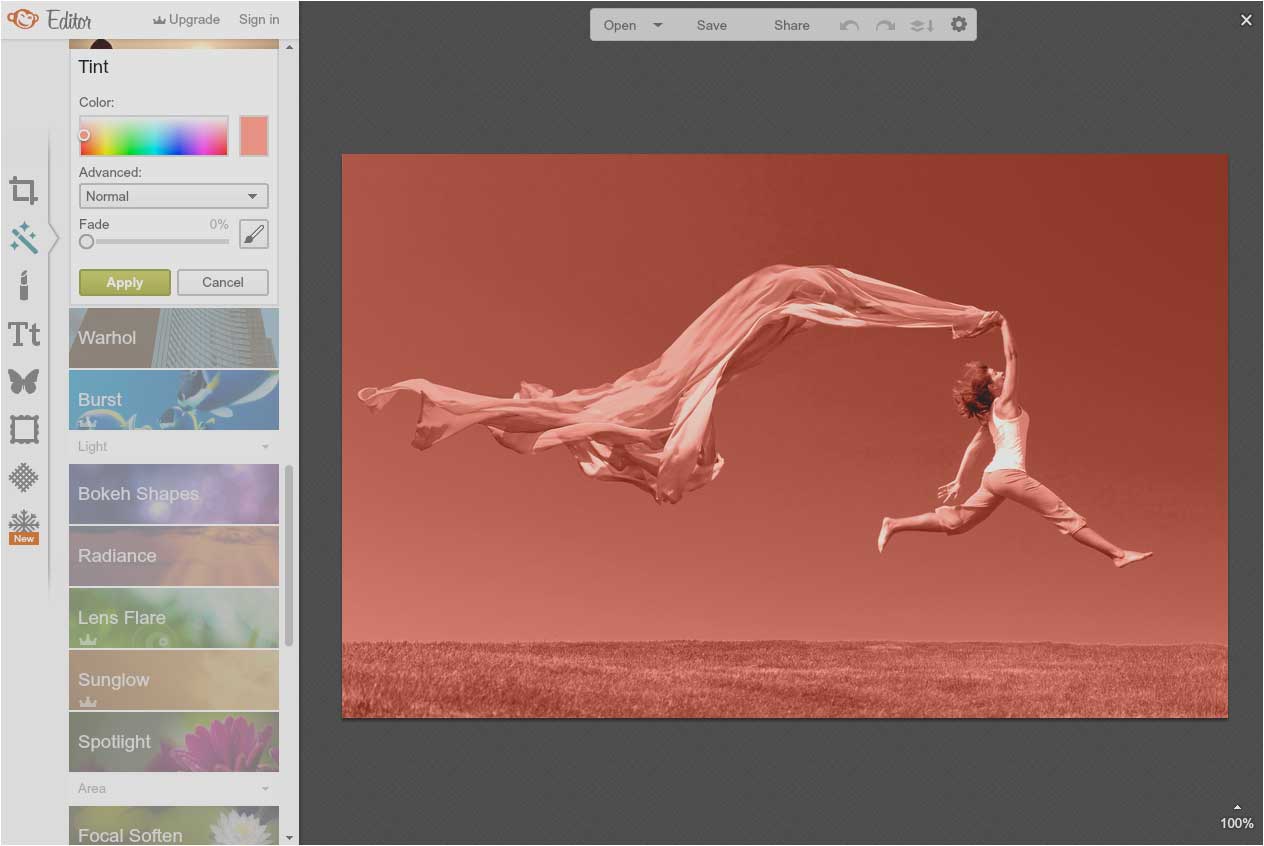Open the settings gear in toolbar
1264x846 pixels.
[958, 25]
